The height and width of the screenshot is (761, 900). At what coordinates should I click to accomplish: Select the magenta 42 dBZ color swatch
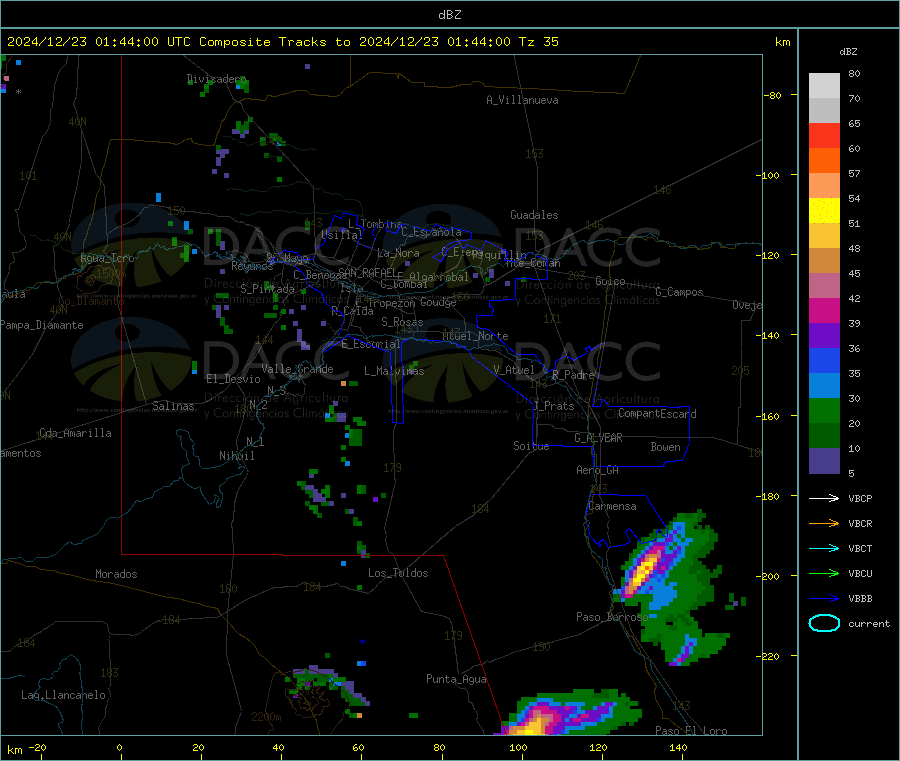pyautogui.click(x=824, y=310)
